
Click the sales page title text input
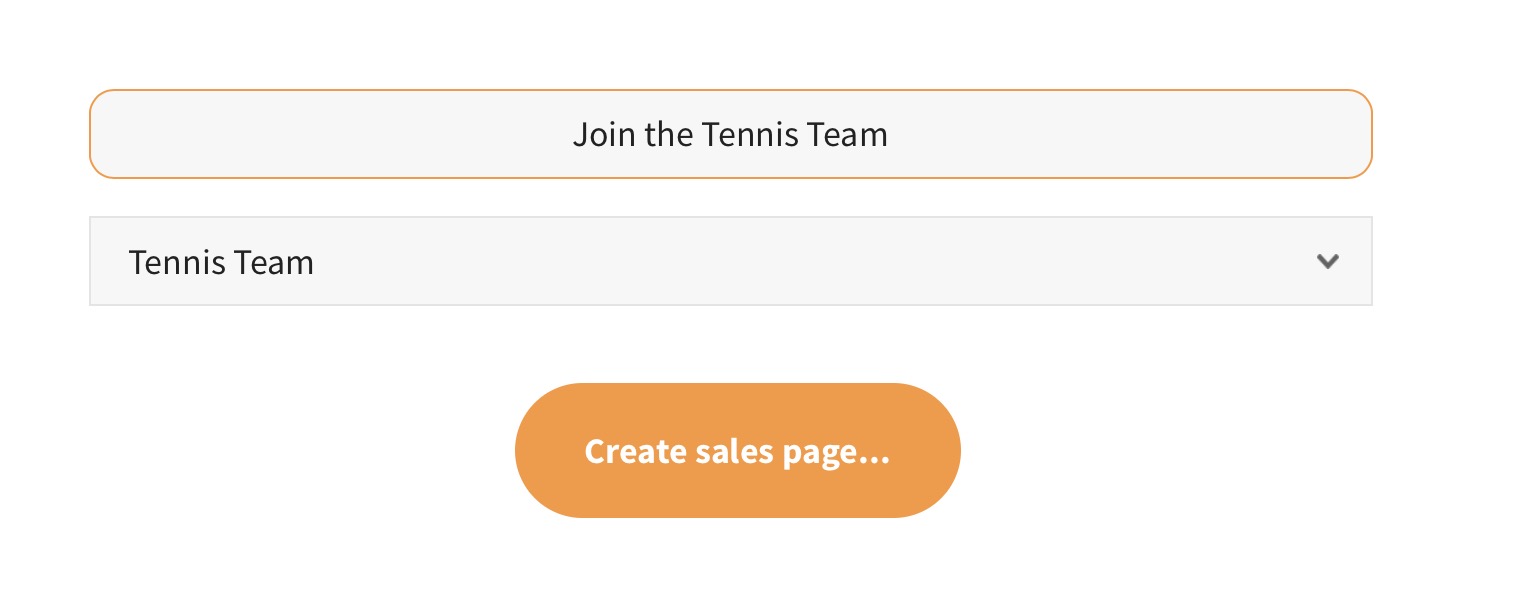[x=730, y=134]
